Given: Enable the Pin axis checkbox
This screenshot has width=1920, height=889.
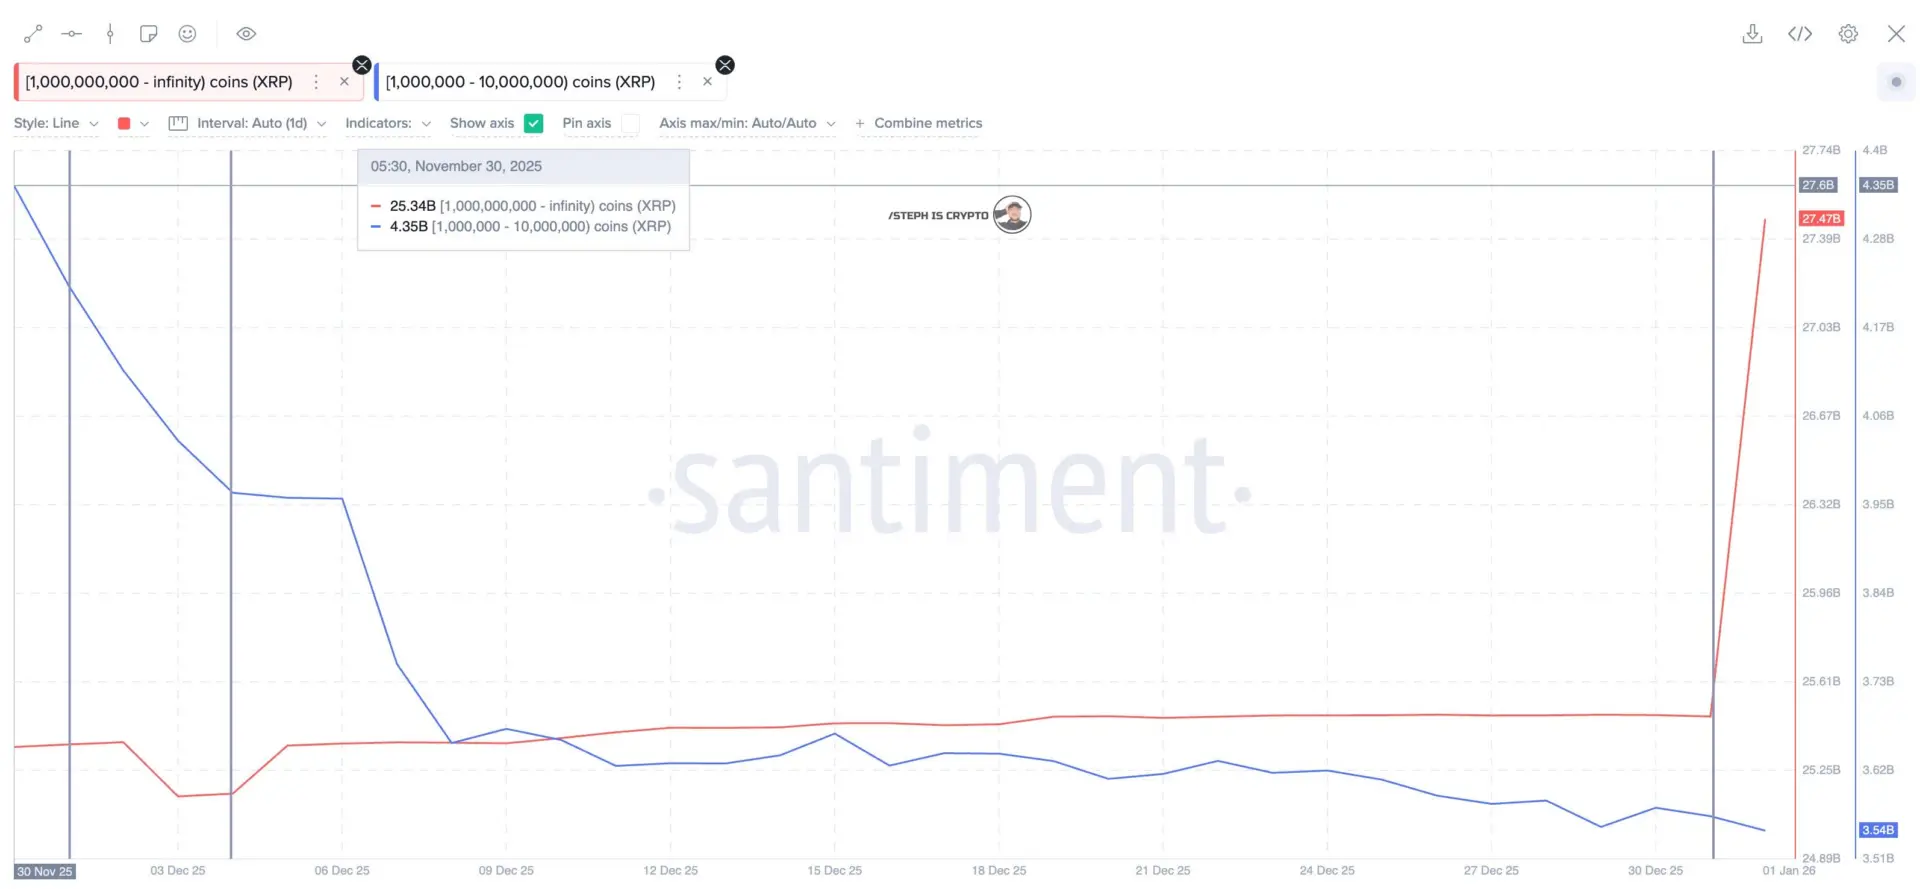Looking at the screenshot, I should click(x=630, y=123).
